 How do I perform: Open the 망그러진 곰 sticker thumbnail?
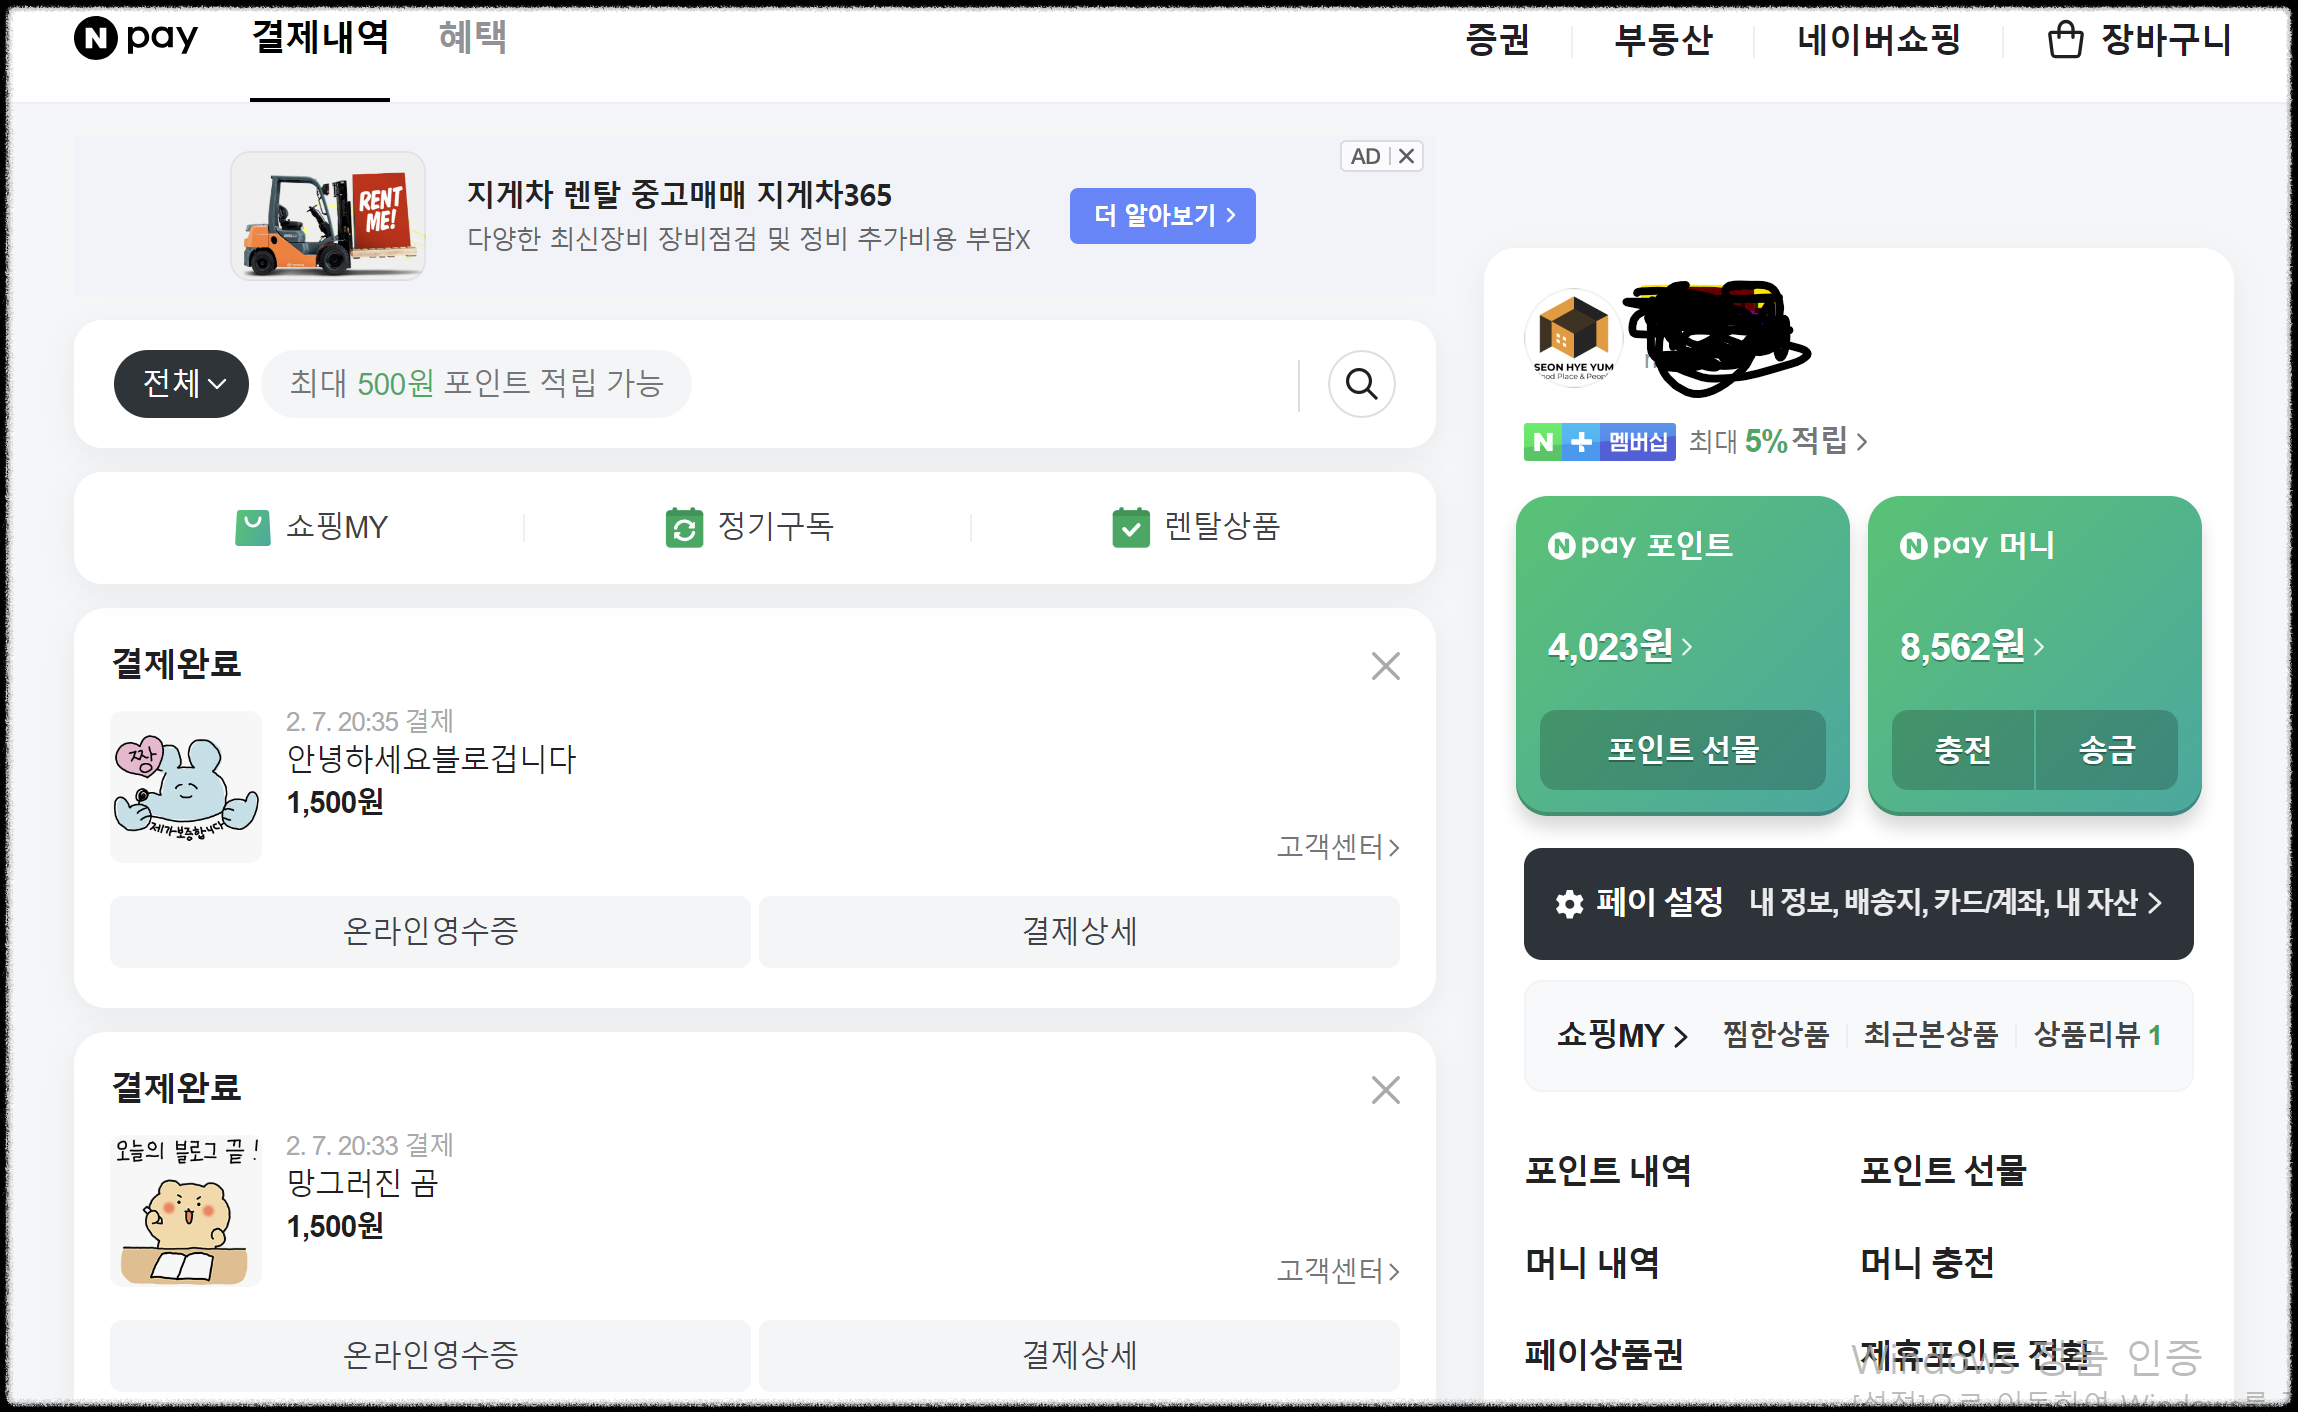[186, 1210]
